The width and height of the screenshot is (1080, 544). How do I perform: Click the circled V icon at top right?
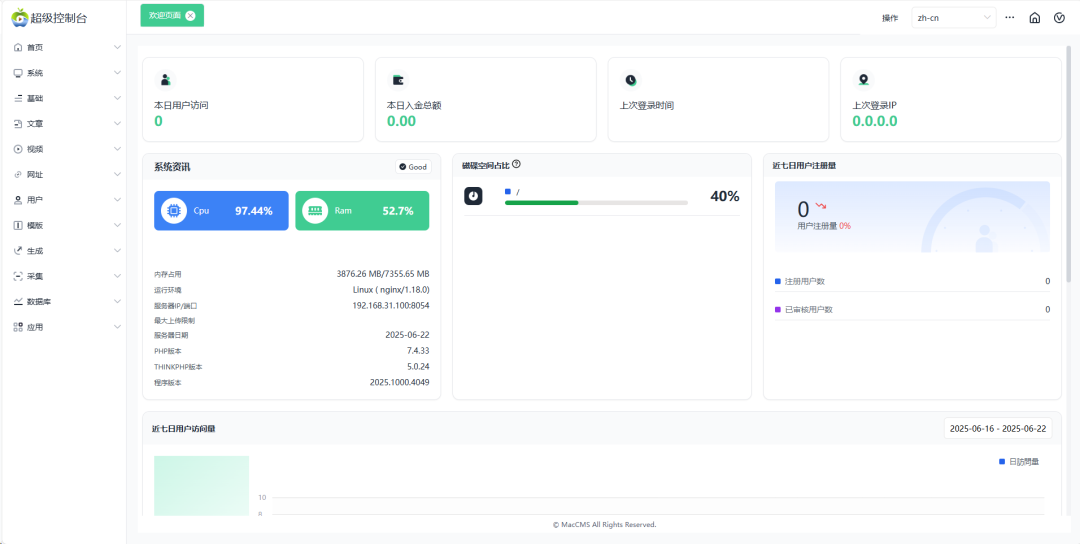pyautogui.click(x=1059, y=17)
